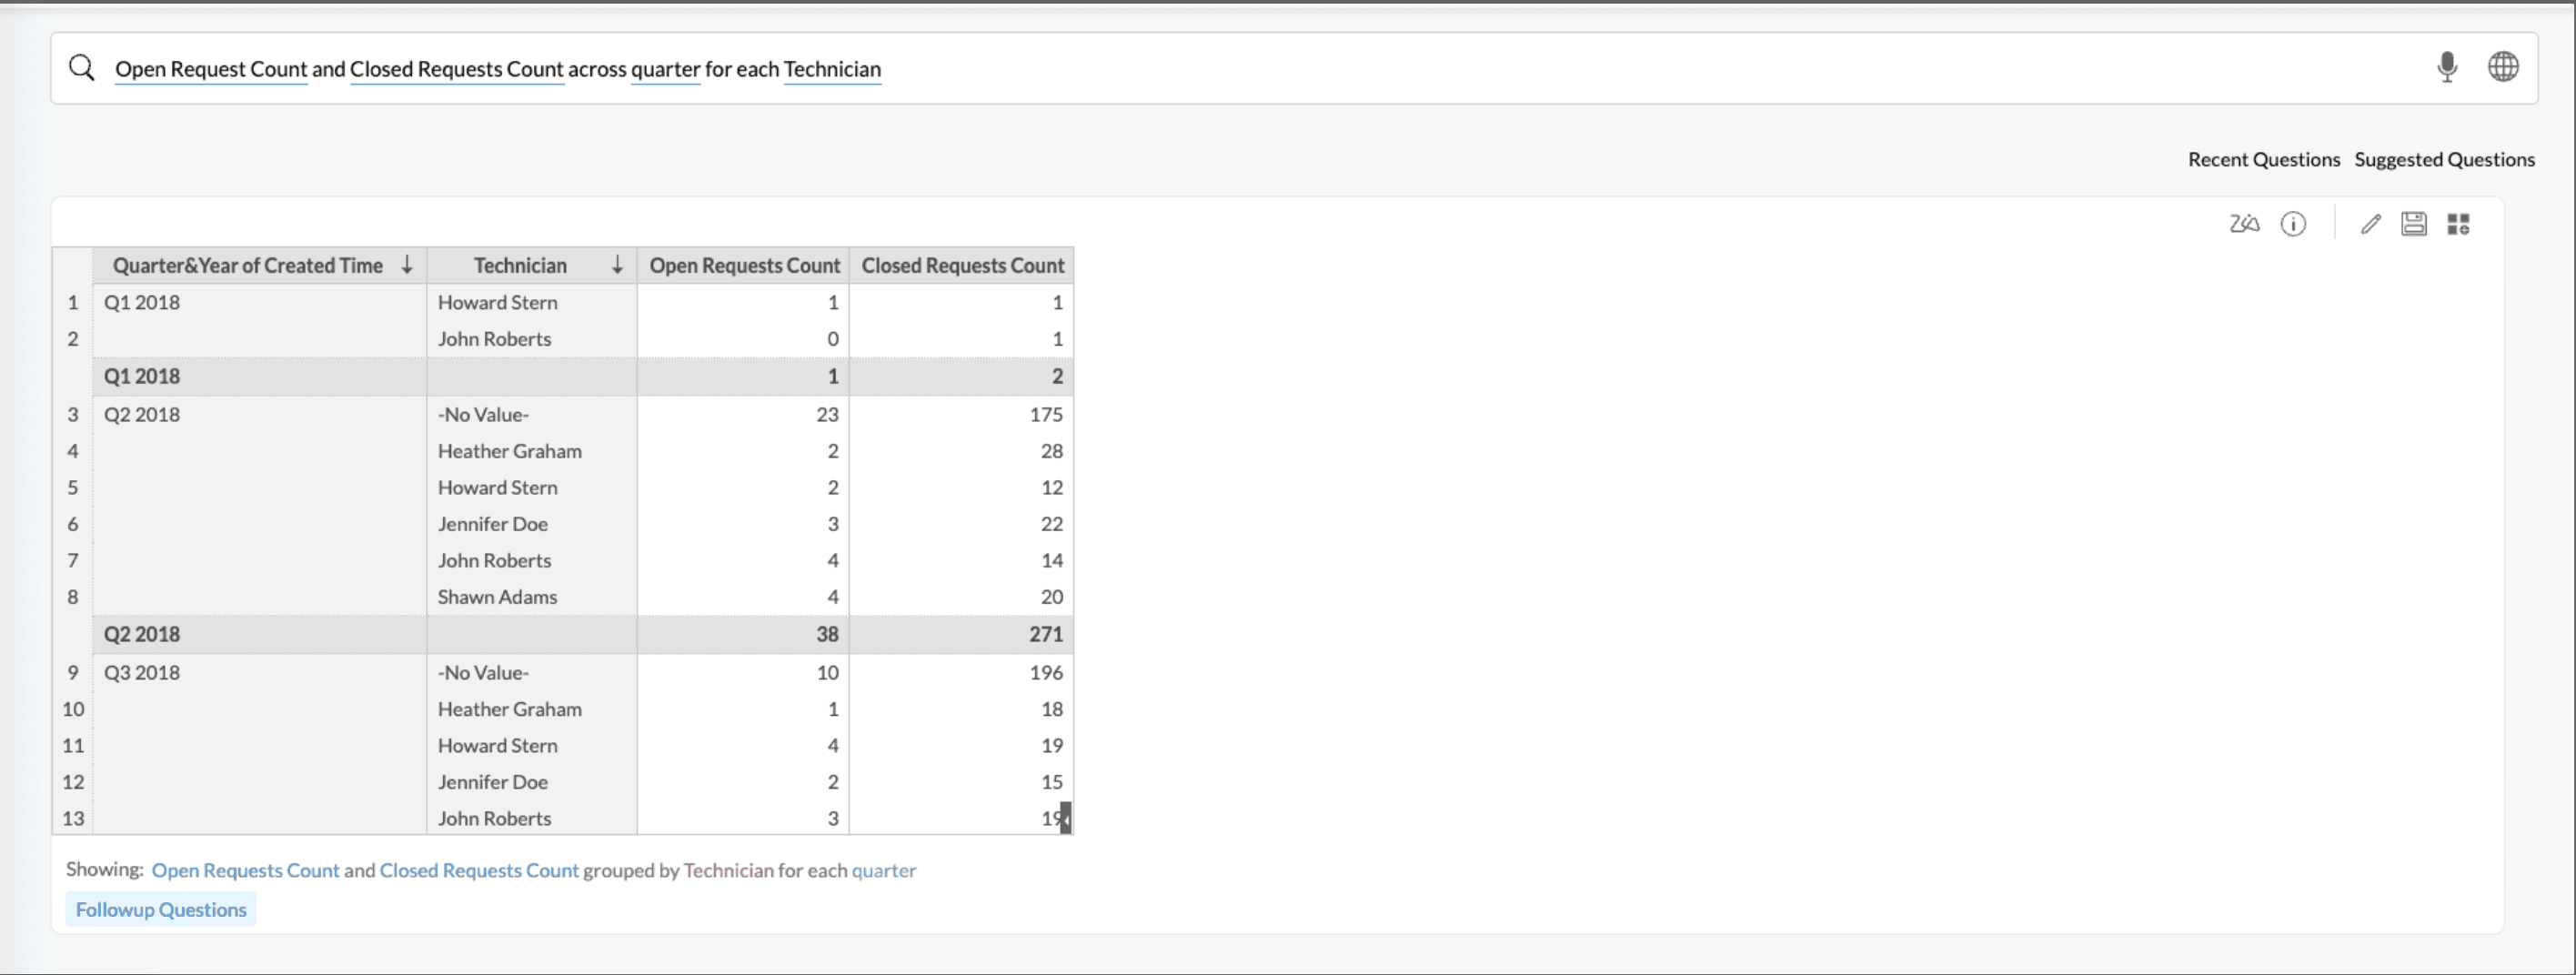This screenshot has height=975, width=2576.
Task: Open Recent Questions
Action: (x=2263, y=160)
